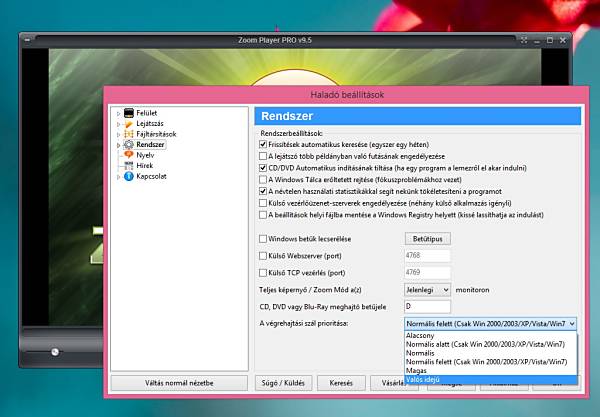Click the Rendszer gear icon

129,145
